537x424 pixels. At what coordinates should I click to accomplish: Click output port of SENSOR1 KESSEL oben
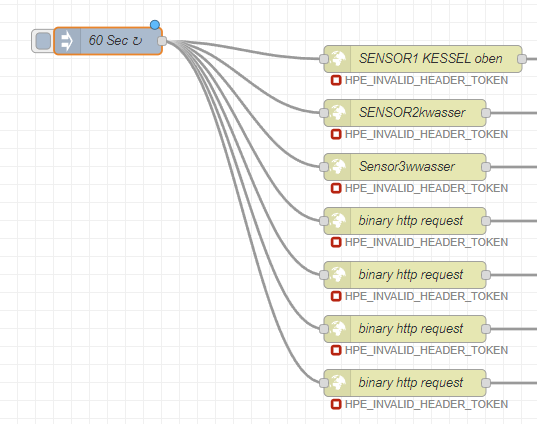522,59
